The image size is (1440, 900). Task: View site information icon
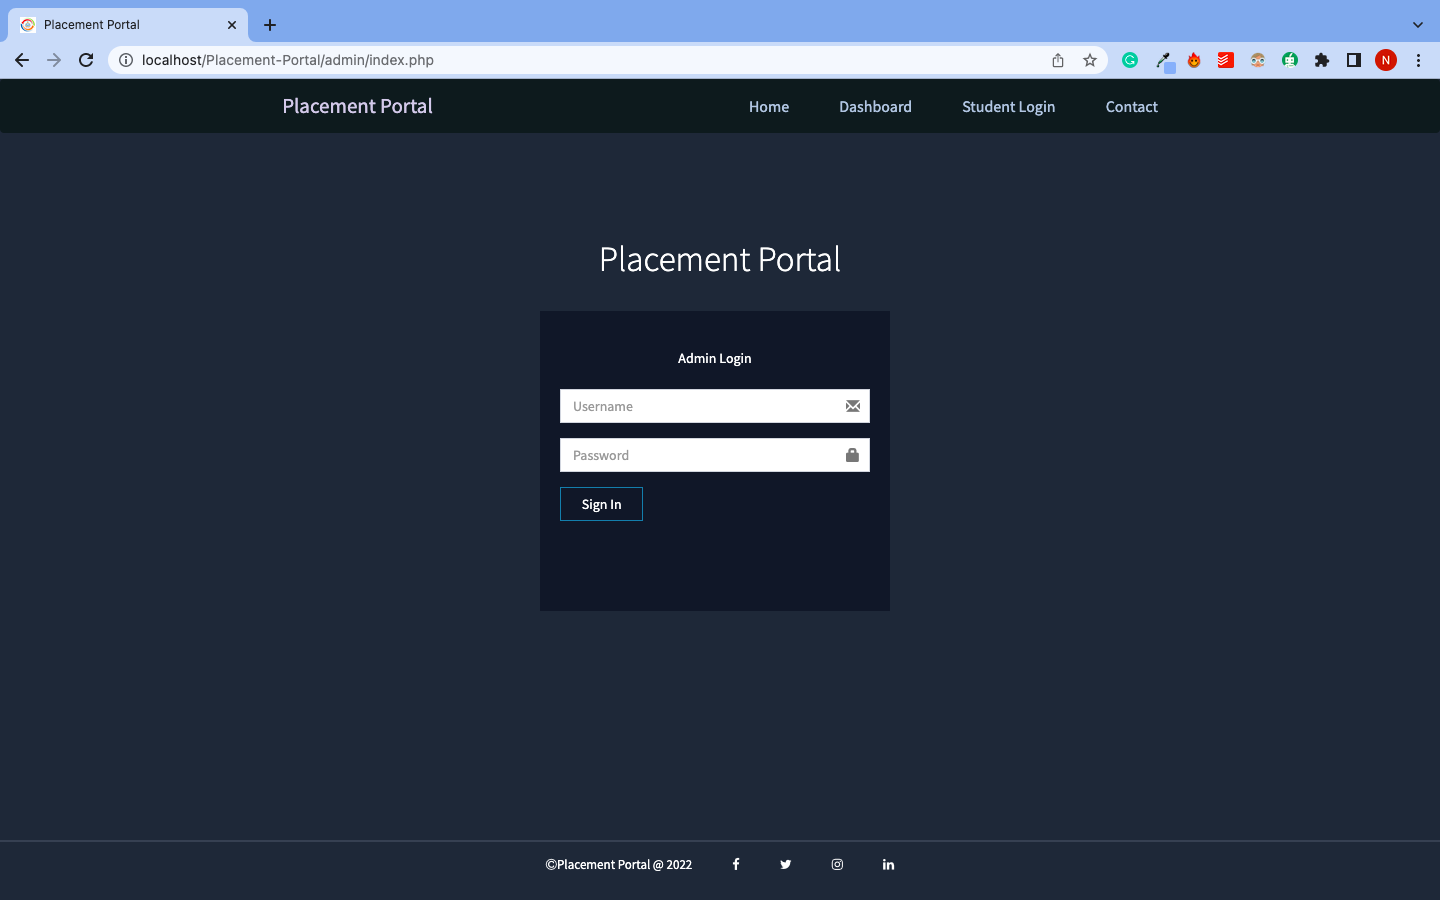[x=126, y=60]
